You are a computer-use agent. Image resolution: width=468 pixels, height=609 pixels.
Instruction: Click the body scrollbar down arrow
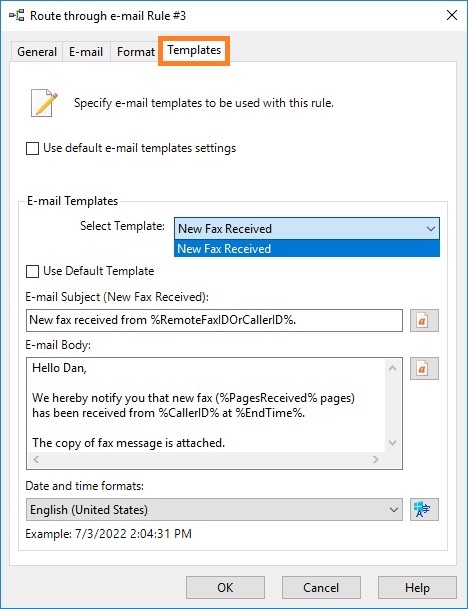[392, 443]
